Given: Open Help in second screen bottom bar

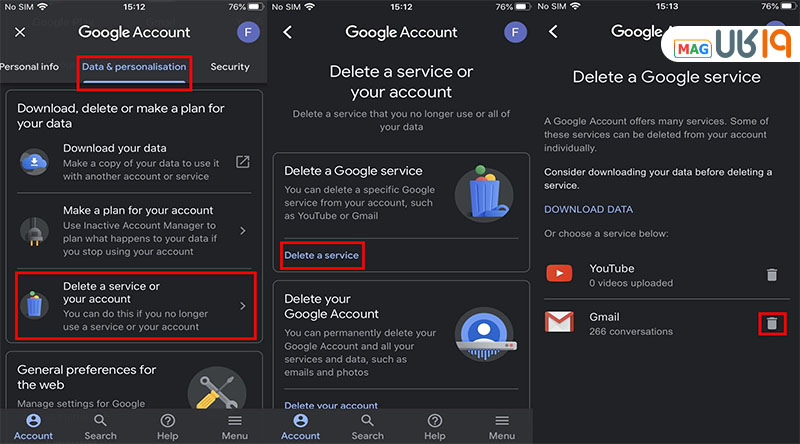Looking at the screenshot, I should [435, 428].
